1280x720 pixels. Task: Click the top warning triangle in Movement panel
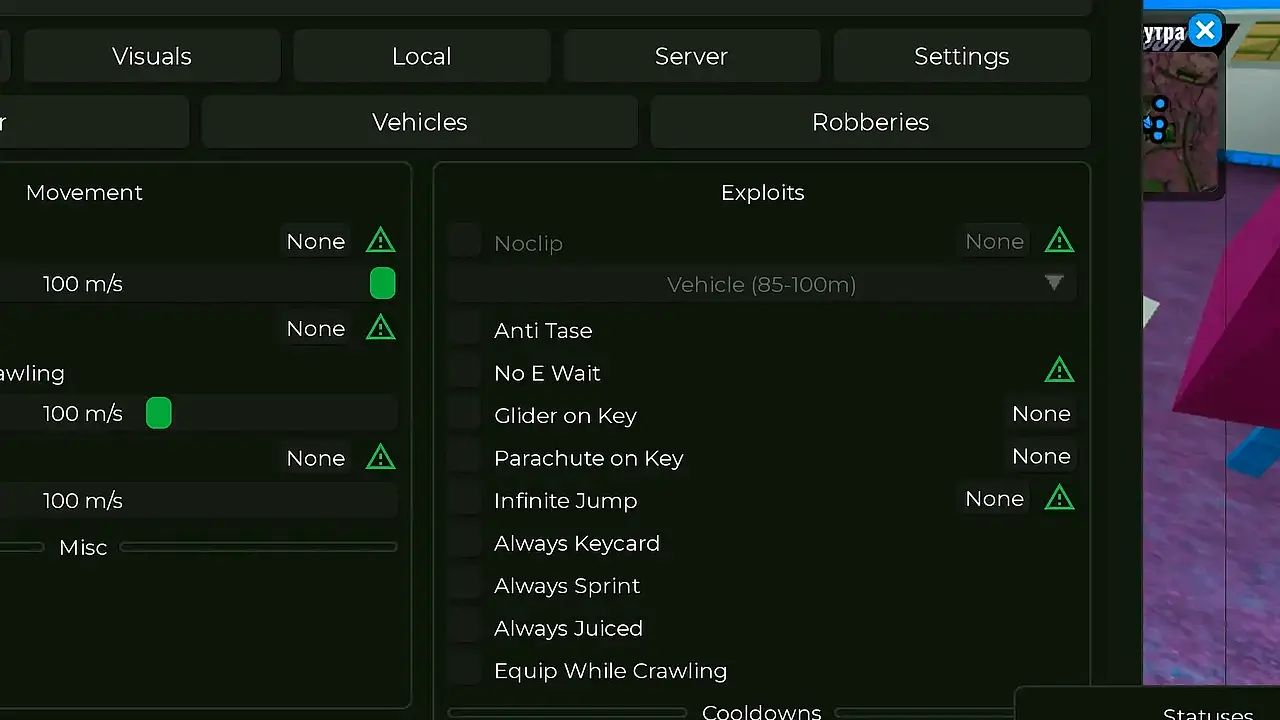tap(380, 241)
